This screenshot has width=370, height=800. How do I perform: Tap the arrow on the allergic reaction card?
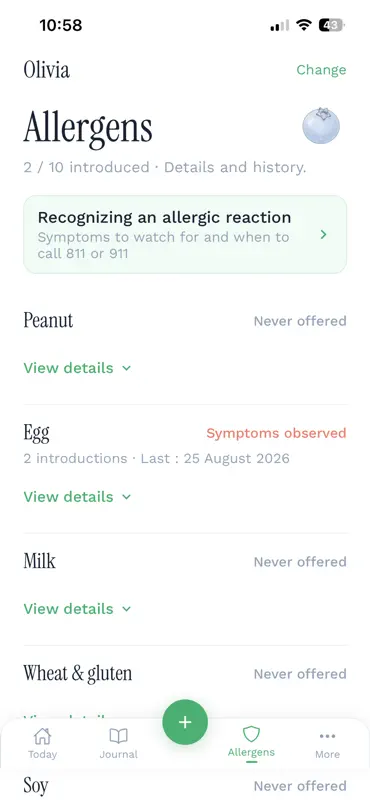[323, 235]
